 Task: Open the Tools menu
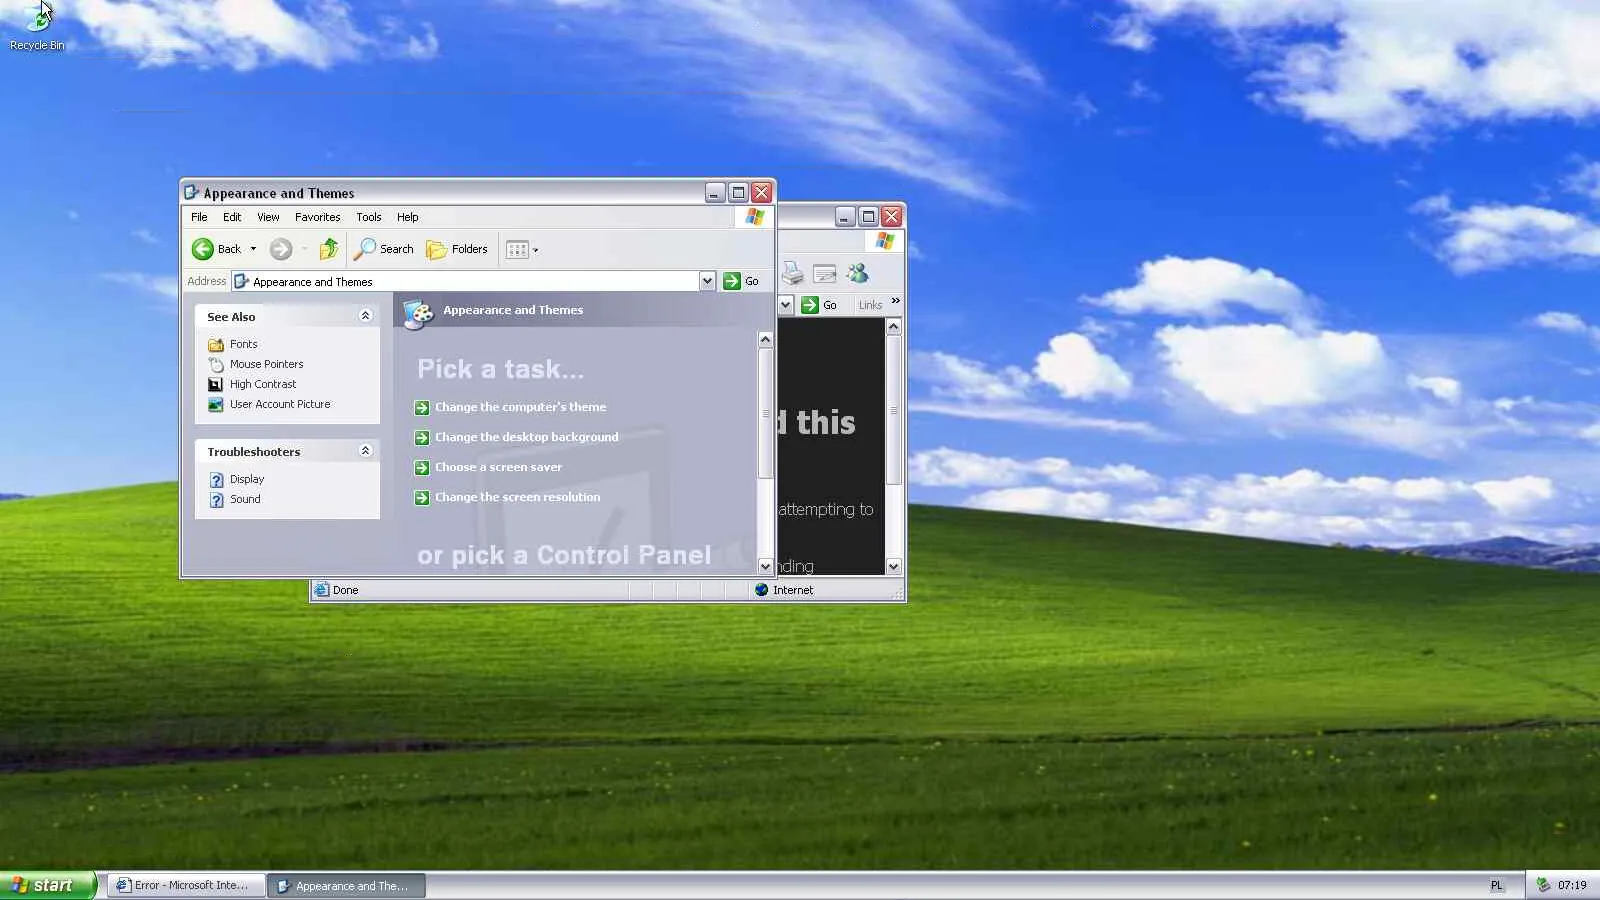(369, 217)
